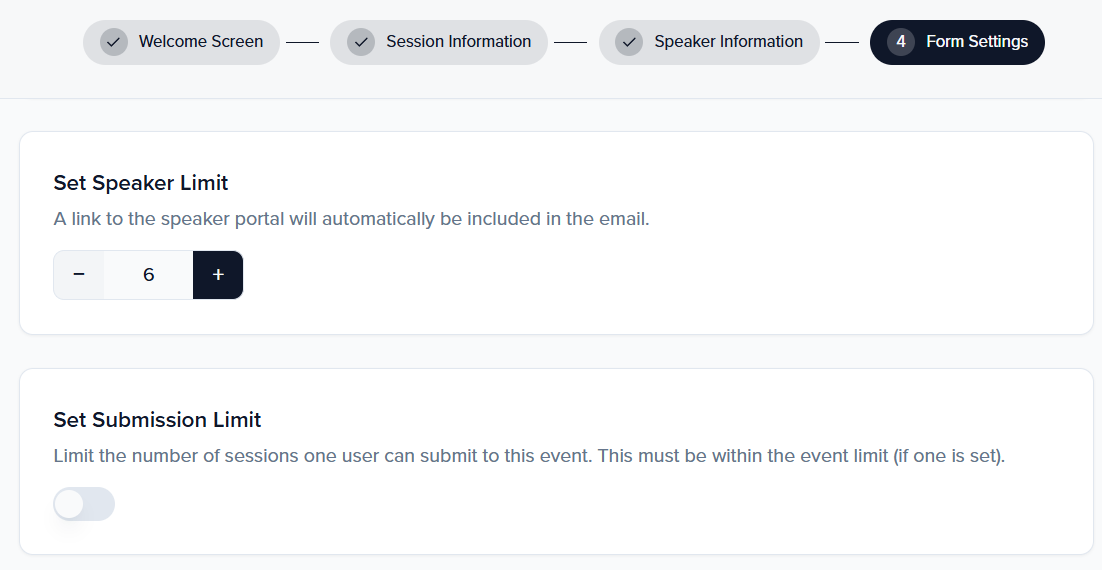Click the connector line before Form Settings
This screenshot has height=570, width=1102.
842,43
